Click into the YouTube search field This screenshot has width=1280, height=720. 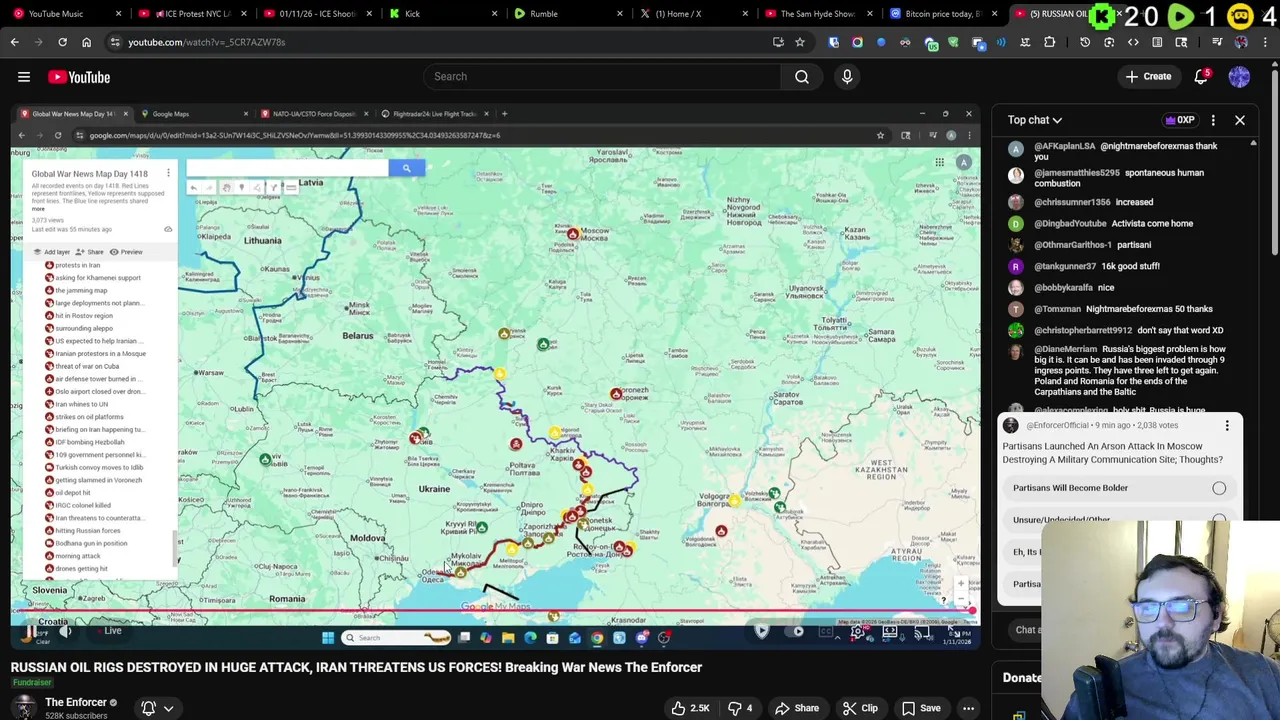(x=602, y=77)
